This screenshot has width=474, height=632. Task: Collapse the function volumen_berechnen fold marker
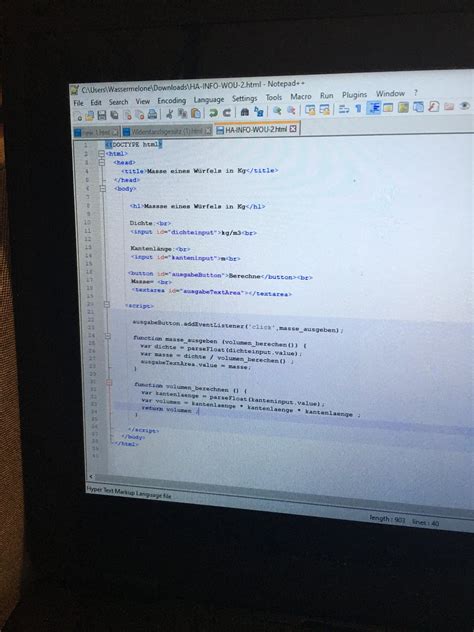[109, 382]
